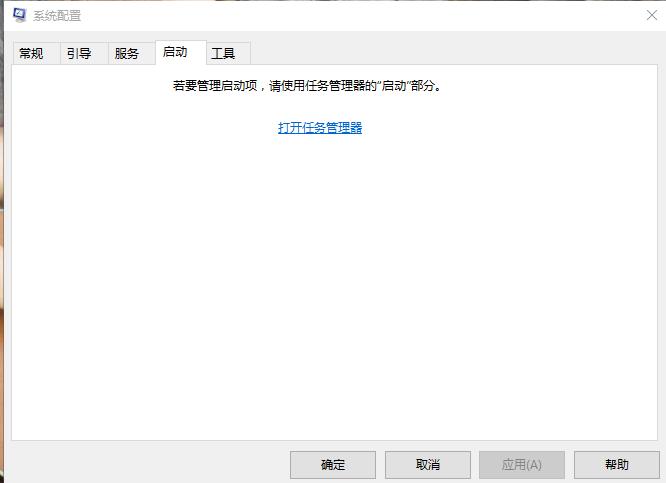The width and height of the screenshot is (666, 483).
Task: Switch to the 常规 tab
Action: point(36,54)
